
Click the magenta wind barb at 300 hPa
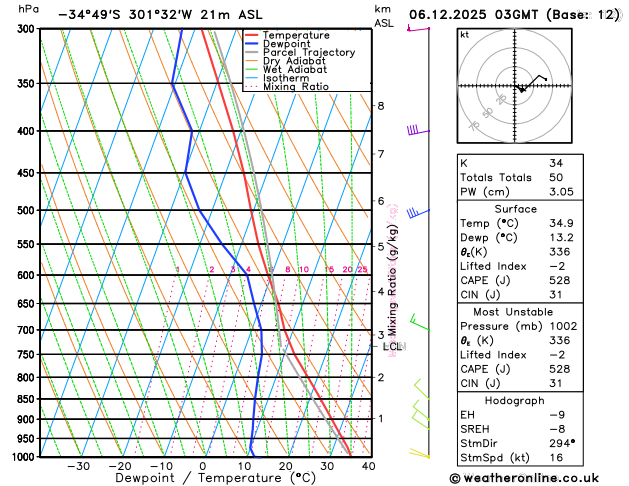click(x=418, y=28)
